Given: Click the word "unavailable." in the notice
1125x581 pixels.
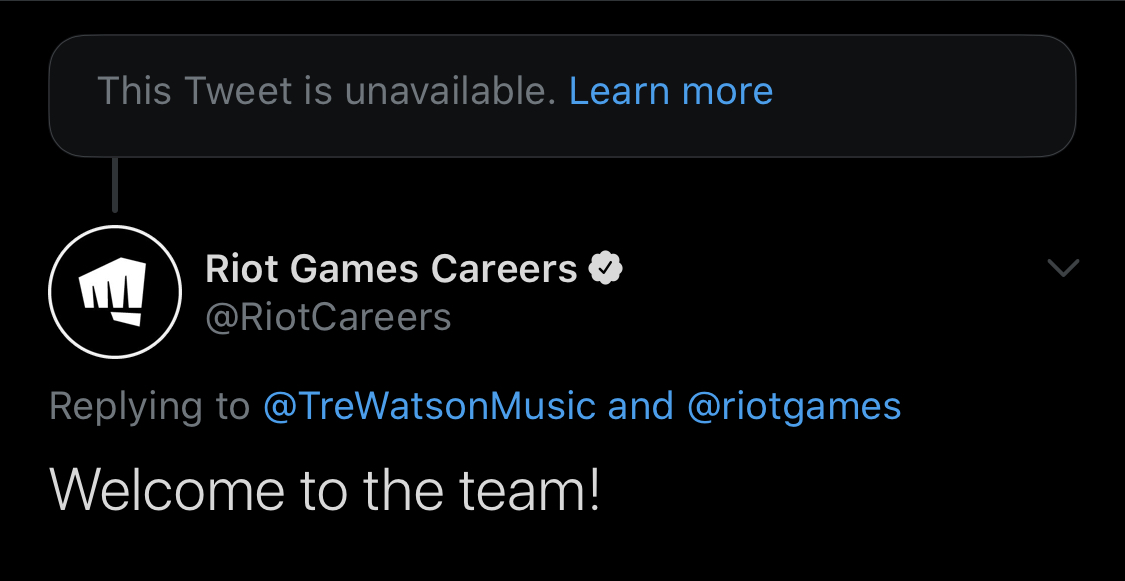Looking at the screenshot, I should point(451,91).
